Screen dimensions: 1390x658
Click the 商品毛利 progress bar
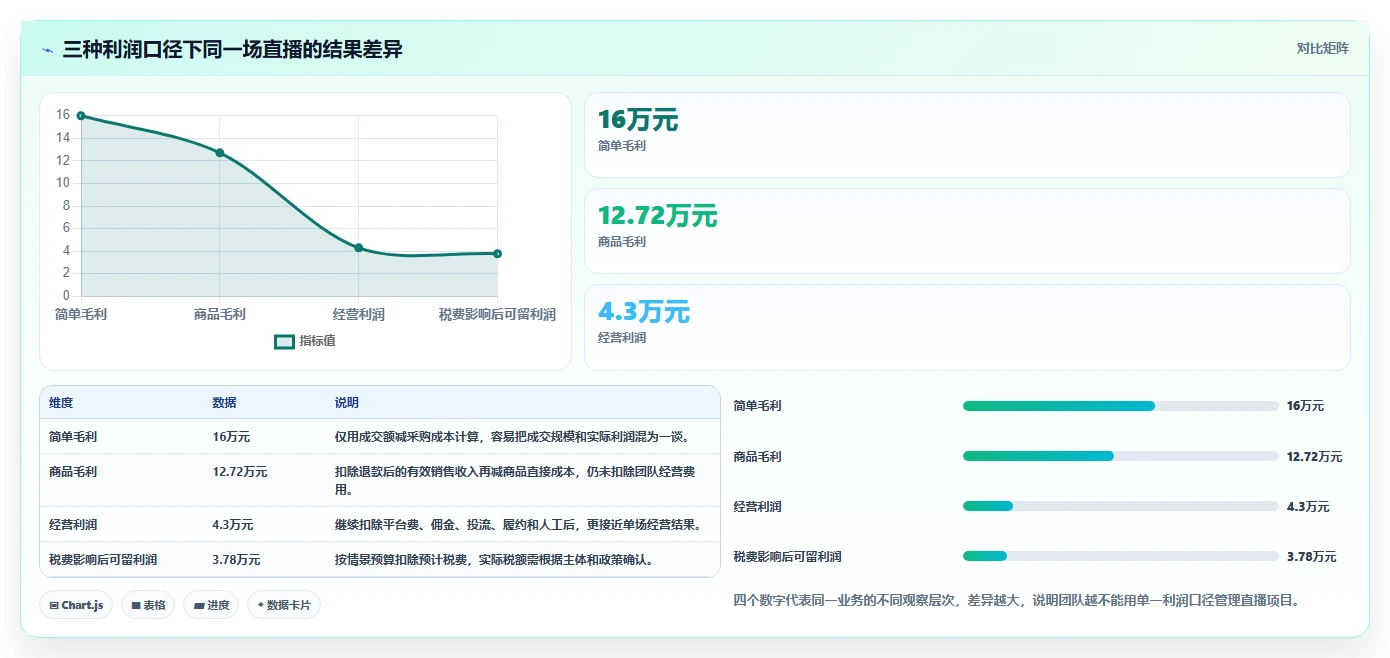pyautogui.click(x=1120, y=456)
